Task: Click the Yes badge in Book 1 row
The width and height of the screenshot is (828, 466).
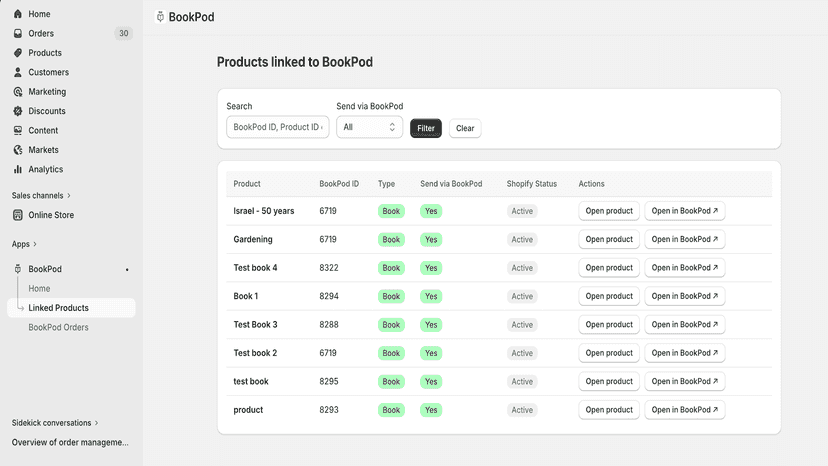Action: (x=431, y=296)
